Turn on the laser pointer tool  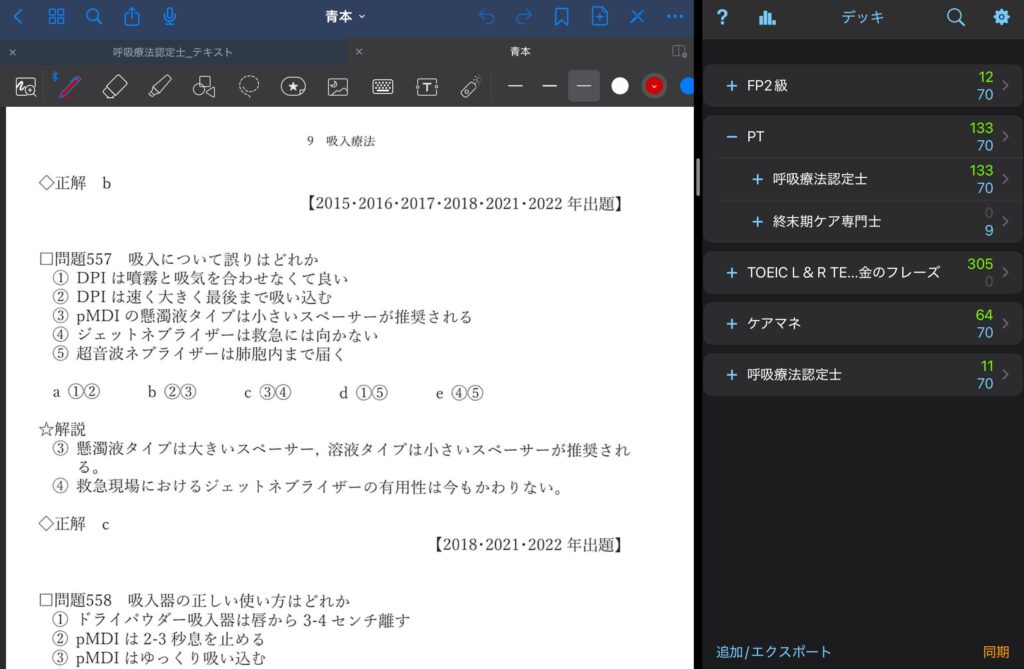pos(471,87)
